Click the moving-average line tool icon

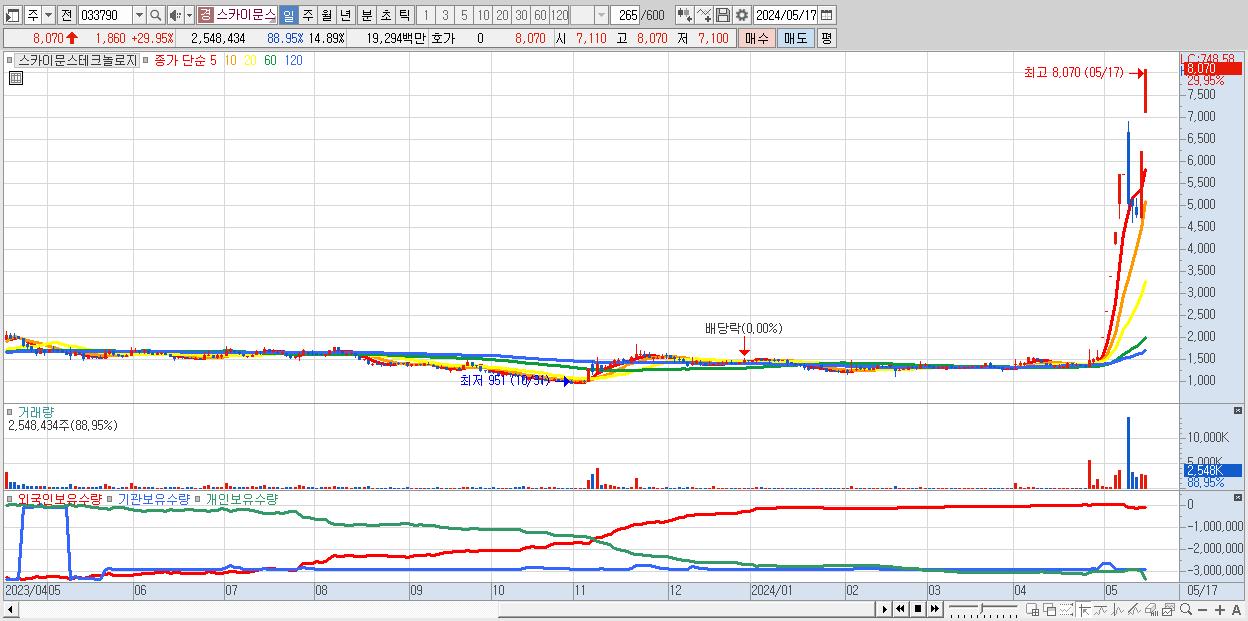click(1101, 609)
